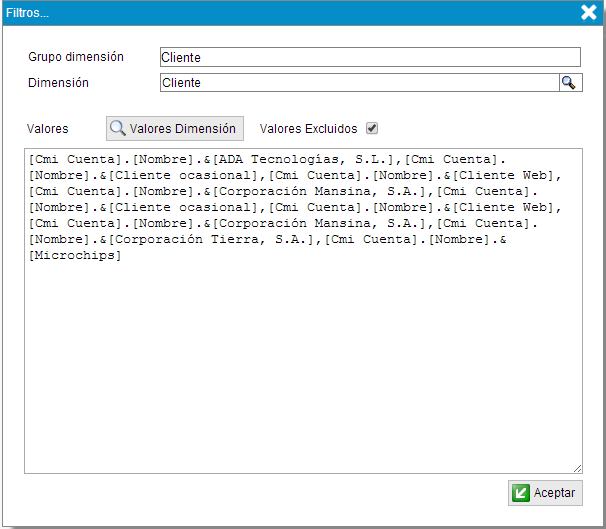
Task: Click the Filtros... title bar text
Action: (x=28, y=13)
